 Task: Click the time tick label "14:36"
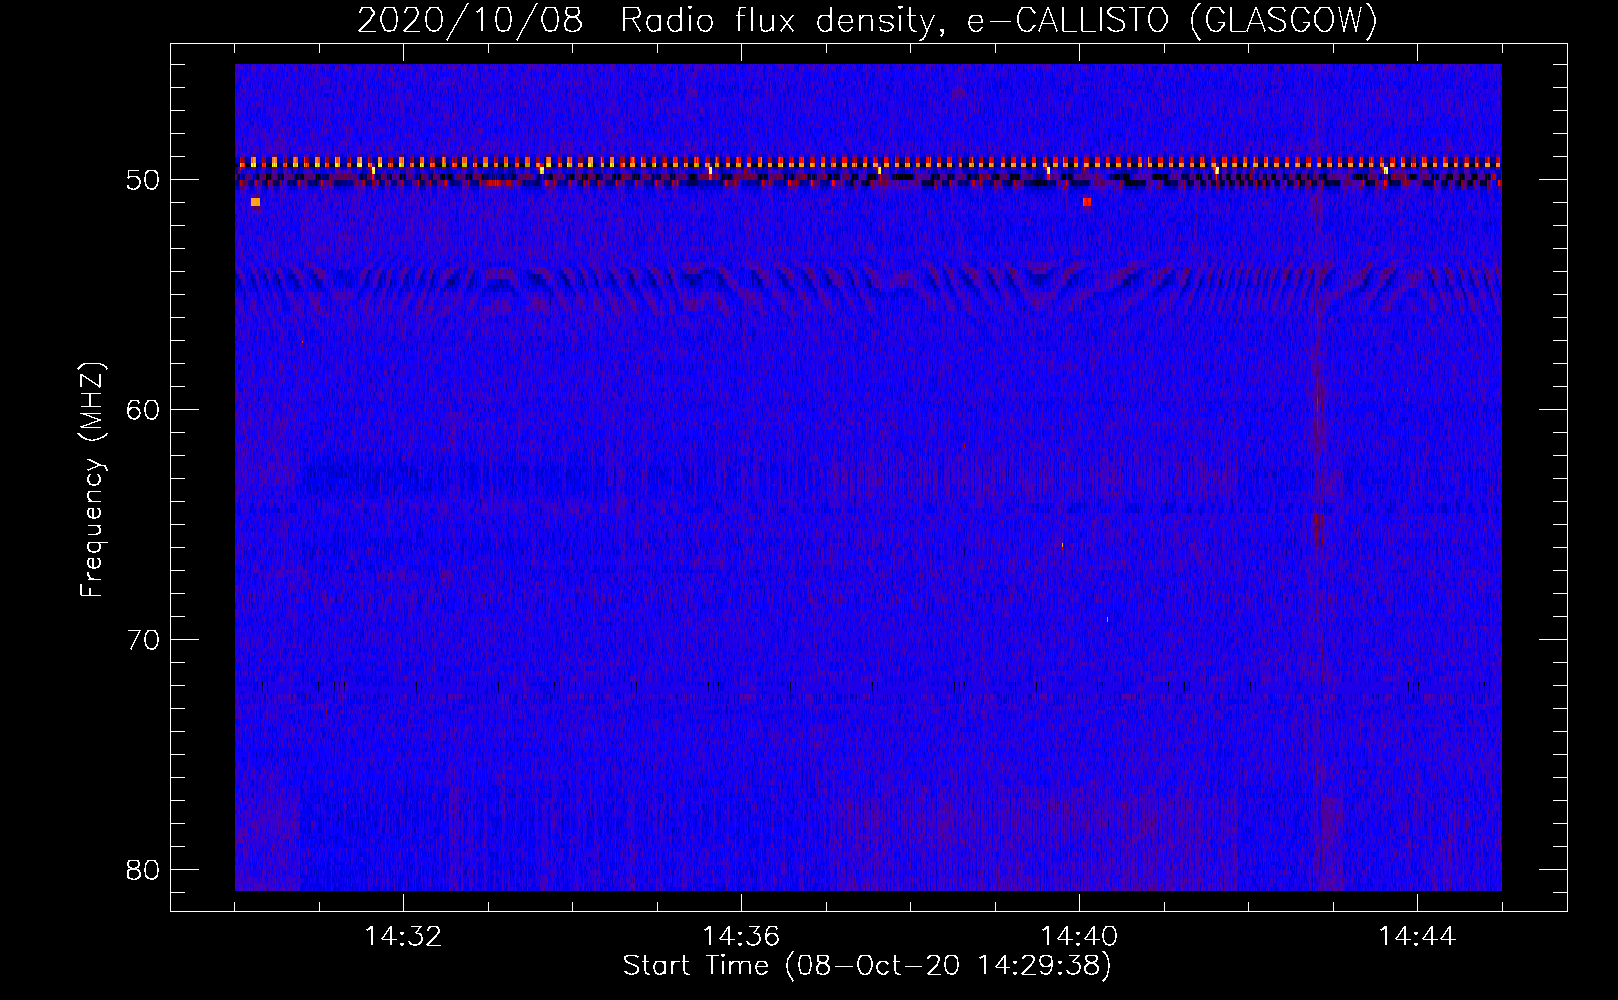pyautogui.click(x=741, y=937)
